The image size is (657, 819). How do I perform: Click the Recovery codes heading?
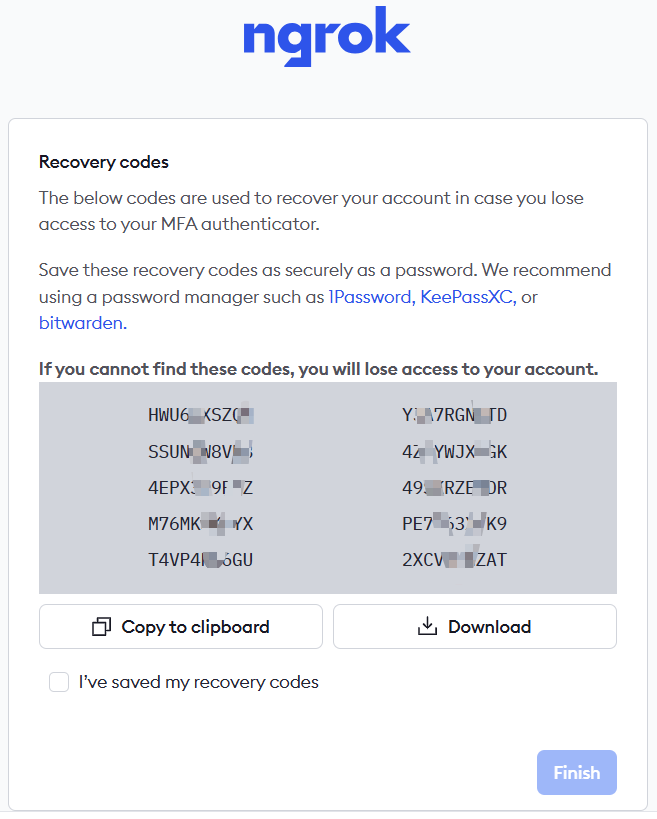104,162
